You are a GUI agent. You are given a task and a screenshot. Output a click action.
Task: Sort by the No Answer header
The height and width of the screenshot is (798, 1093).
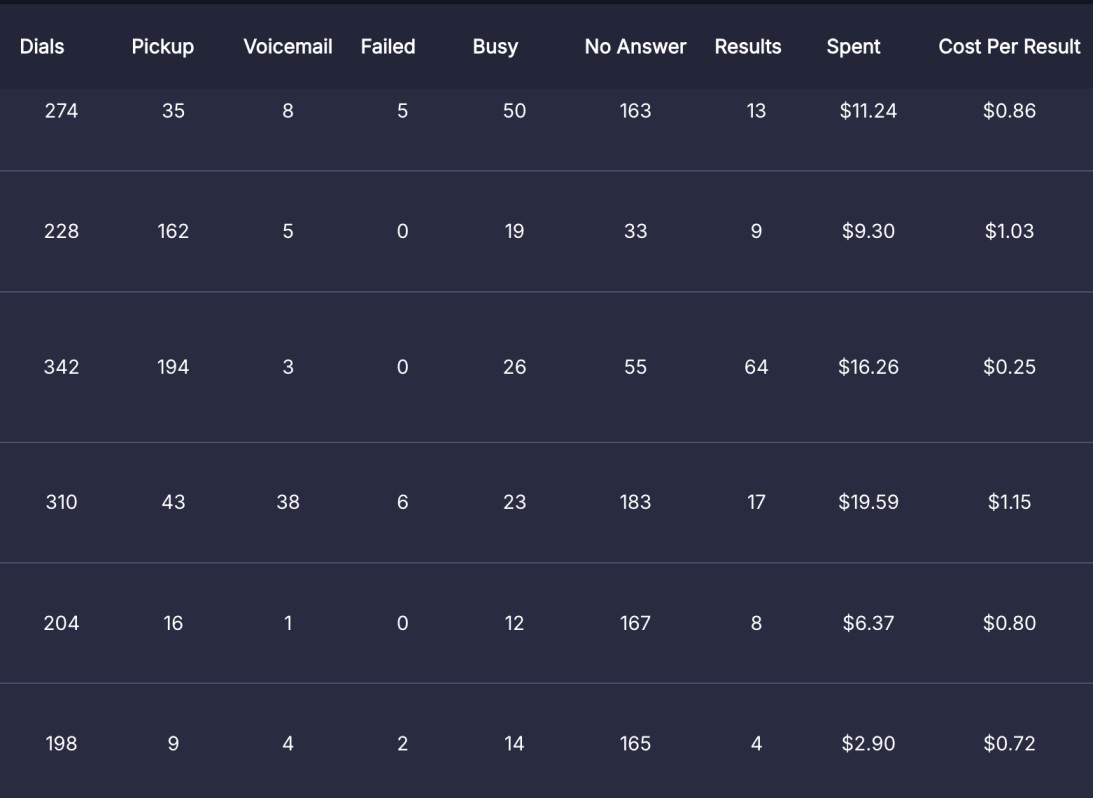635,47
